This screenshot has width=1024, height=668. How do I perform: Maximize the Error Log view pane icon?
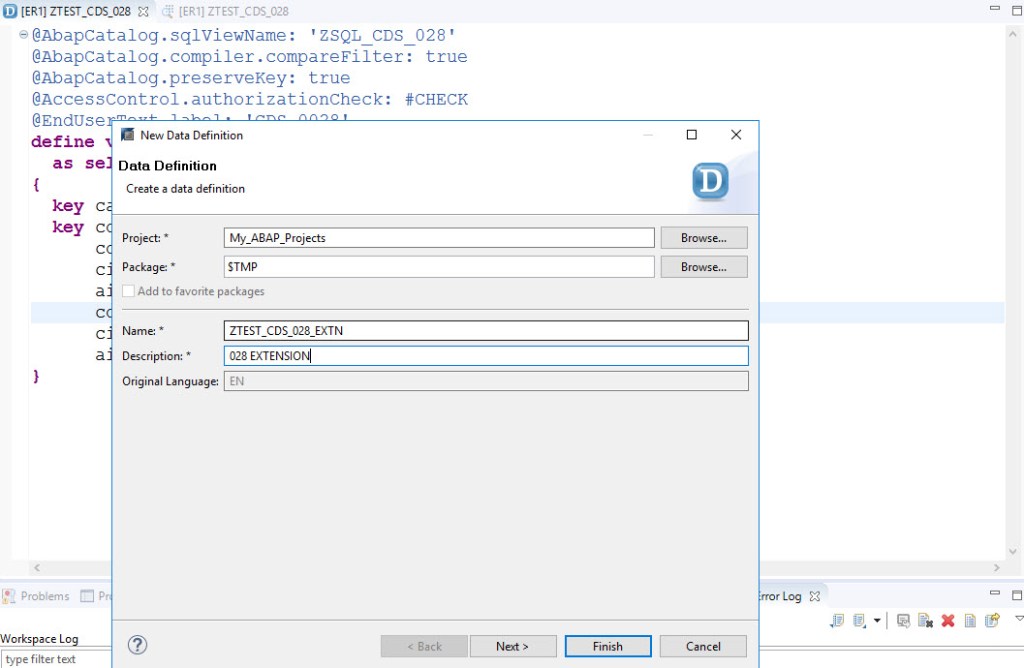coord(1015,594)
